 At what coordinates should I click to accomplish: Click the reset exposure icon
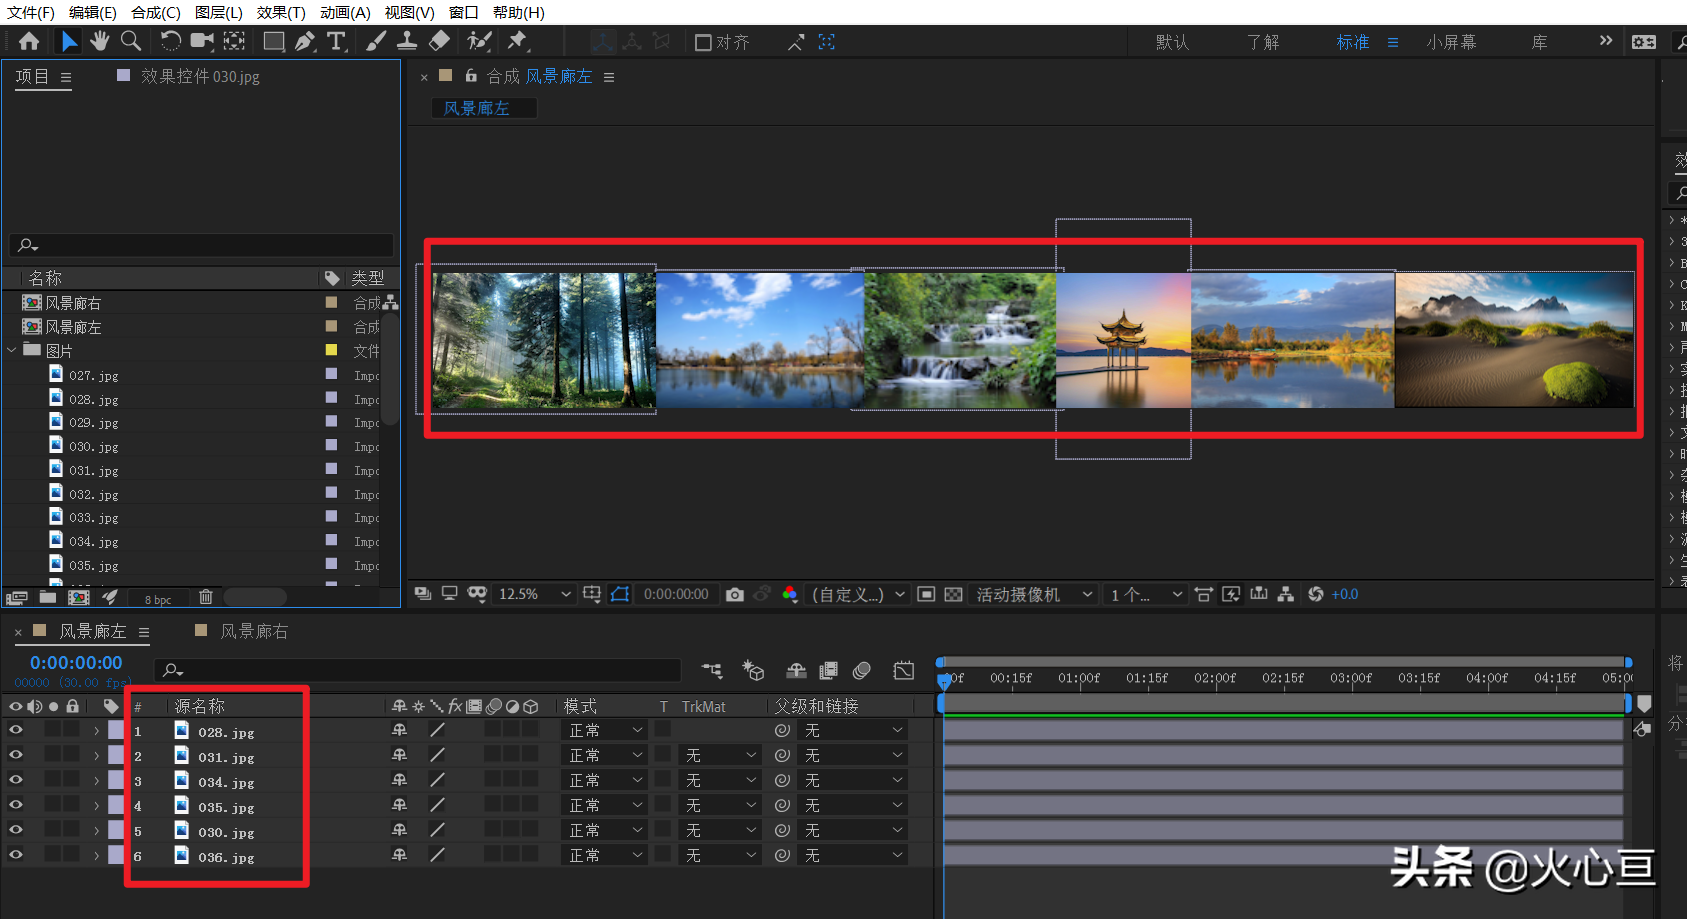1316,594
